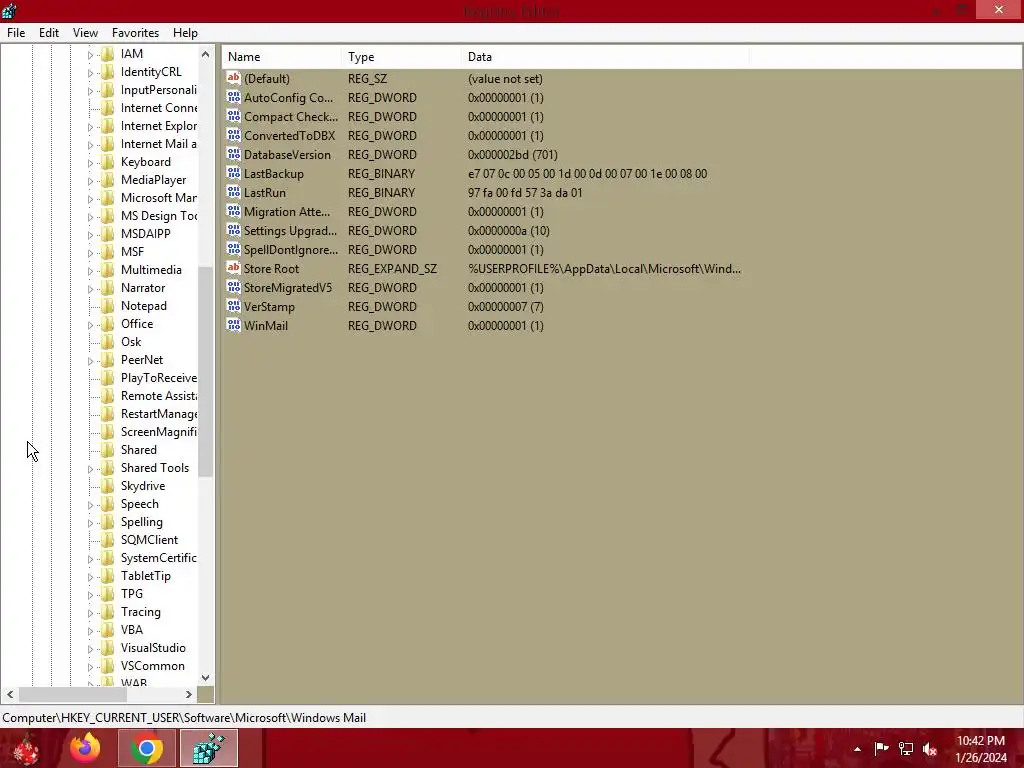Click the Store Root string icon

pos(233,268)
